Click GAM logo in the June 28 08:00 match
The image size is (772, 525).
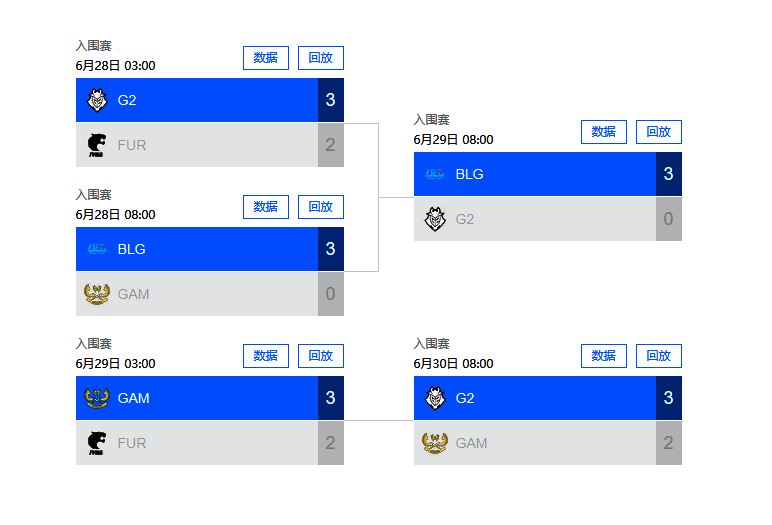[x=97, y=294]
